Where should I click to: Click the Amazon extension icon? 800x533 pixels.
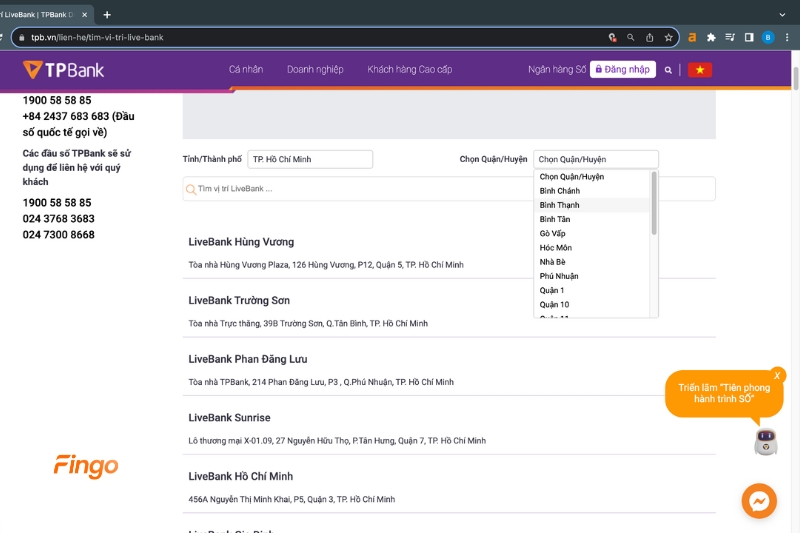tap(692, 37)
